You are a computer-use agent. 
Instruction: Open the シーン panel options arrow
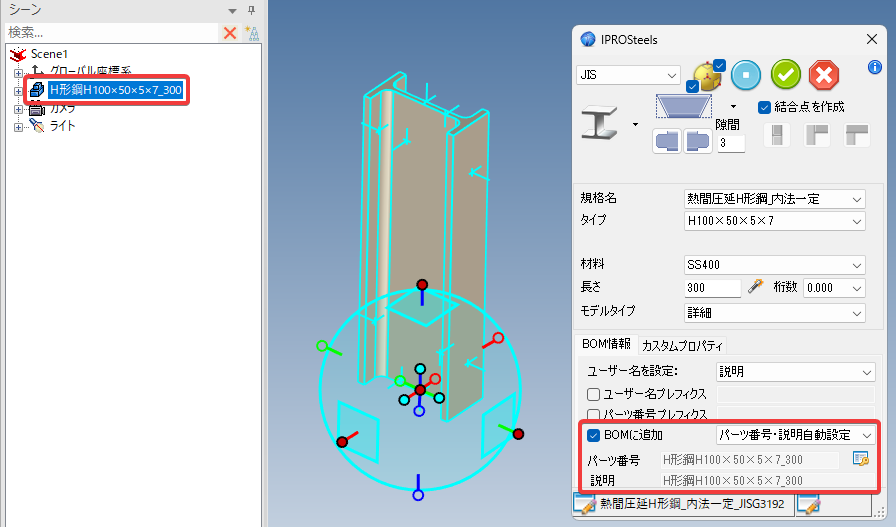232,11
